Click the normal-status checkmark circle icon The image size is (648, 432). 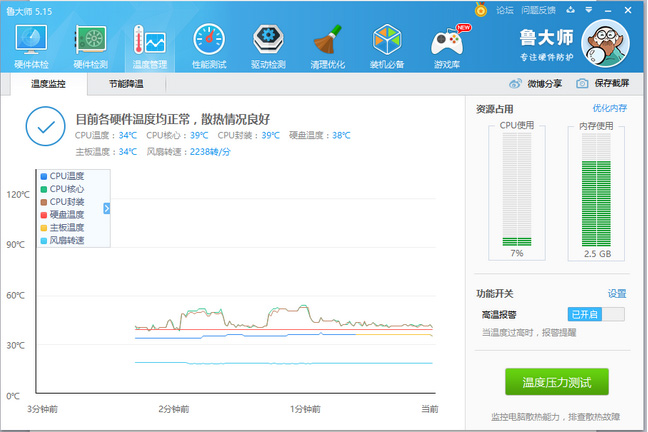(45, 126)
